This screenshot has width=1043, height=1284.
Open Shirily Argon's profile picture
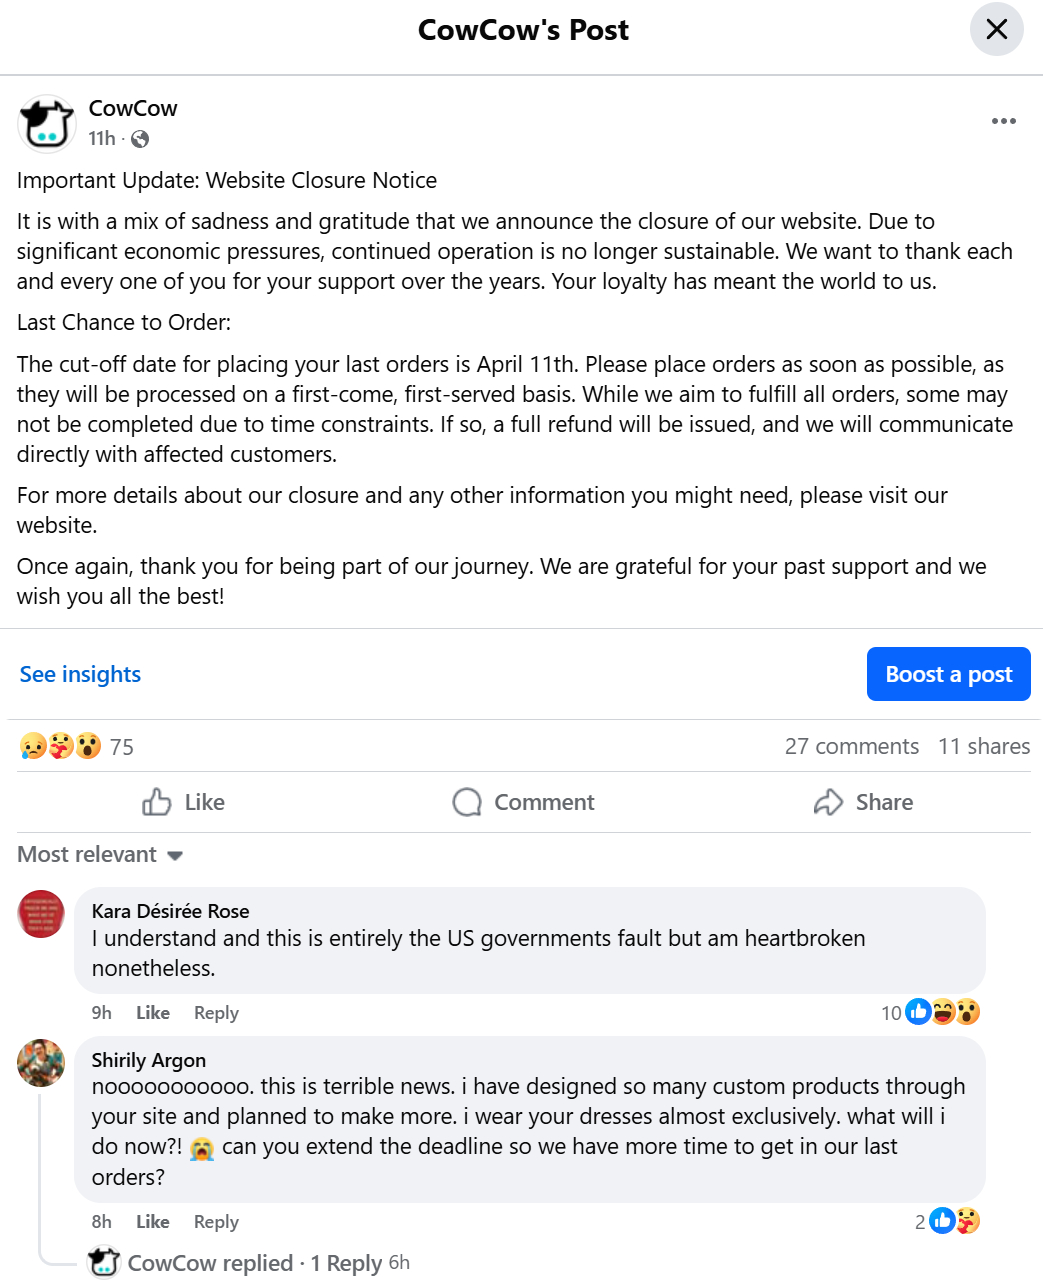pos(41,1062)
